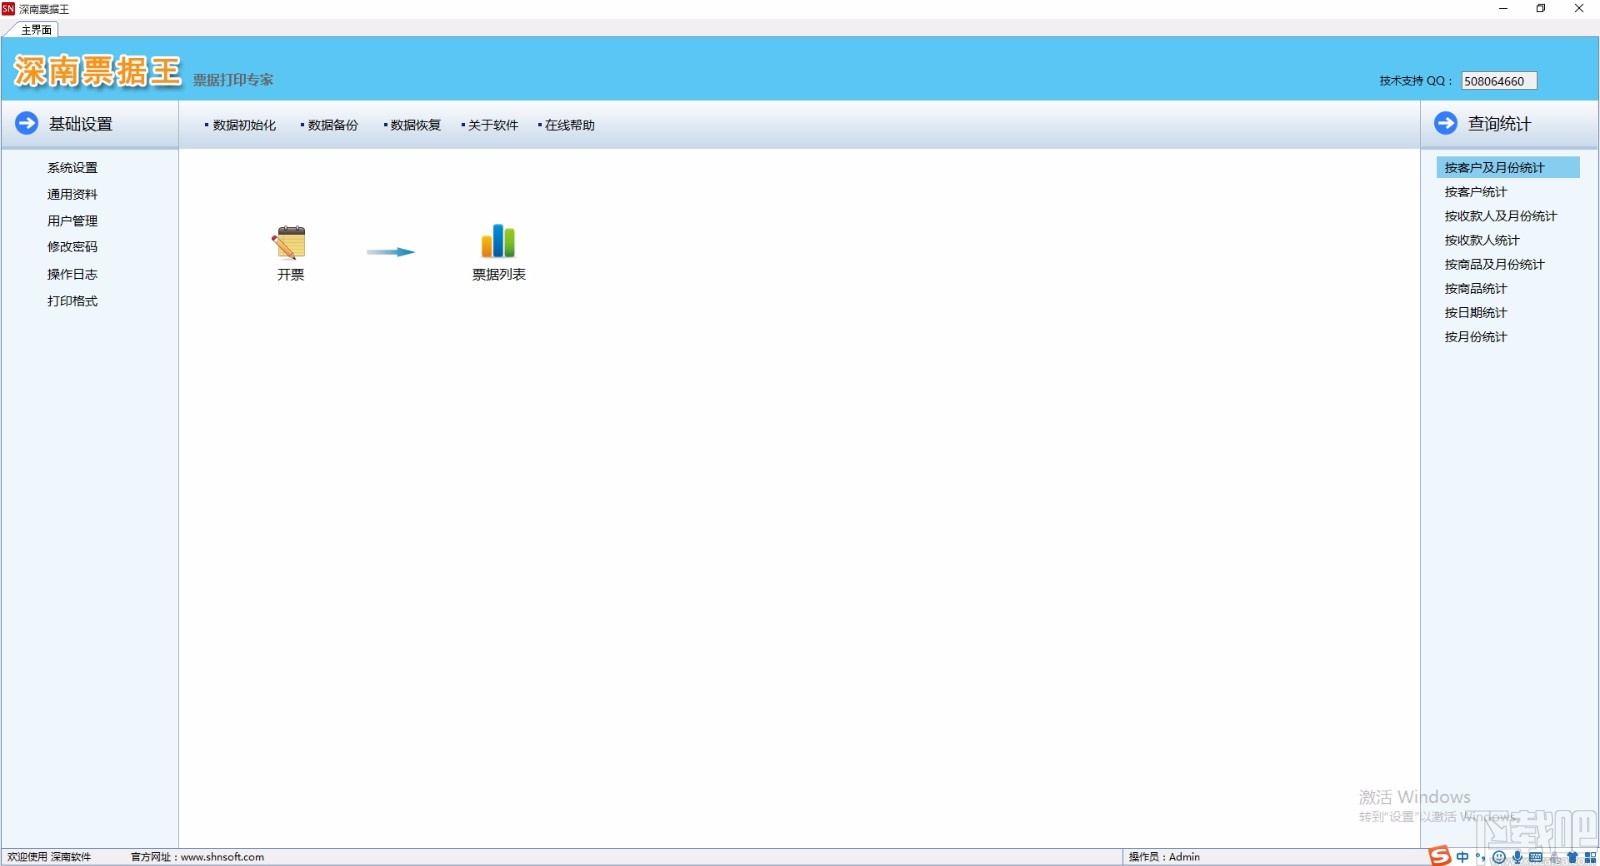Click the arrow icon beside 查询统计
Screen dimensions: 1600x866
pos(1445,123)
